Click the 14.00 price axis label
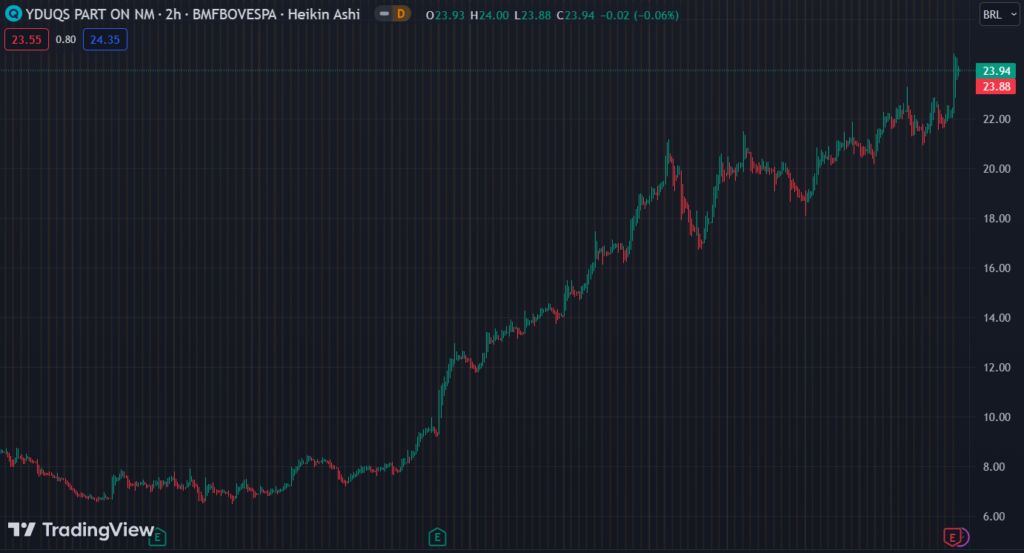This screenshot has width=1024, height=553. click(x=997, y=317)
